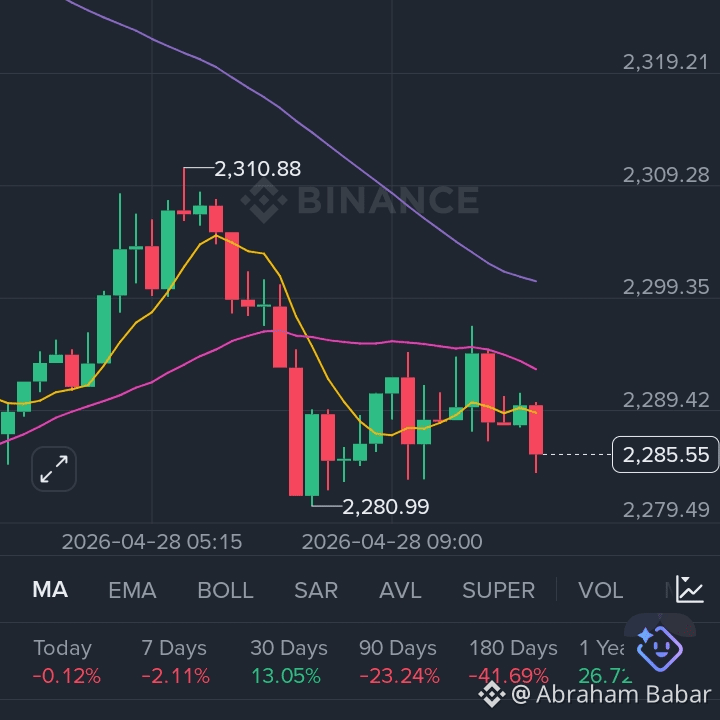720x720 pixels.
Task: Select the EMA indicator tab
Action: (x=132, y=590)
